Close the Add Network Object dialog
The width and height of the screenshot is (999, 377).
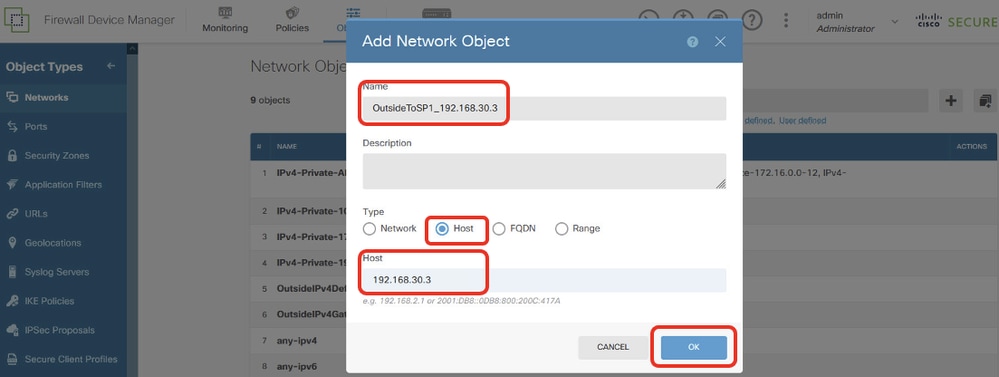coord(720,41)
